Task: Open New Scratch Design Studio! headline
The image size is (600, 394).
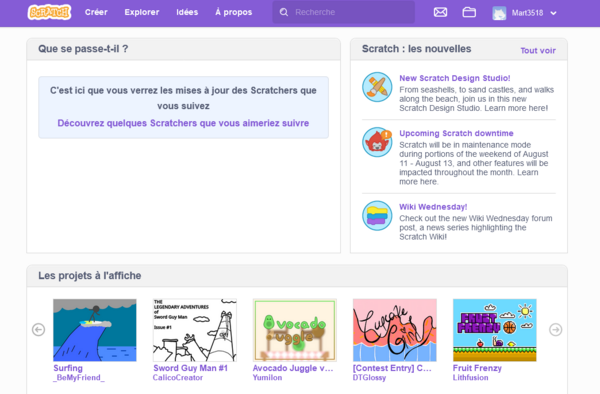Action: (455, 78)
